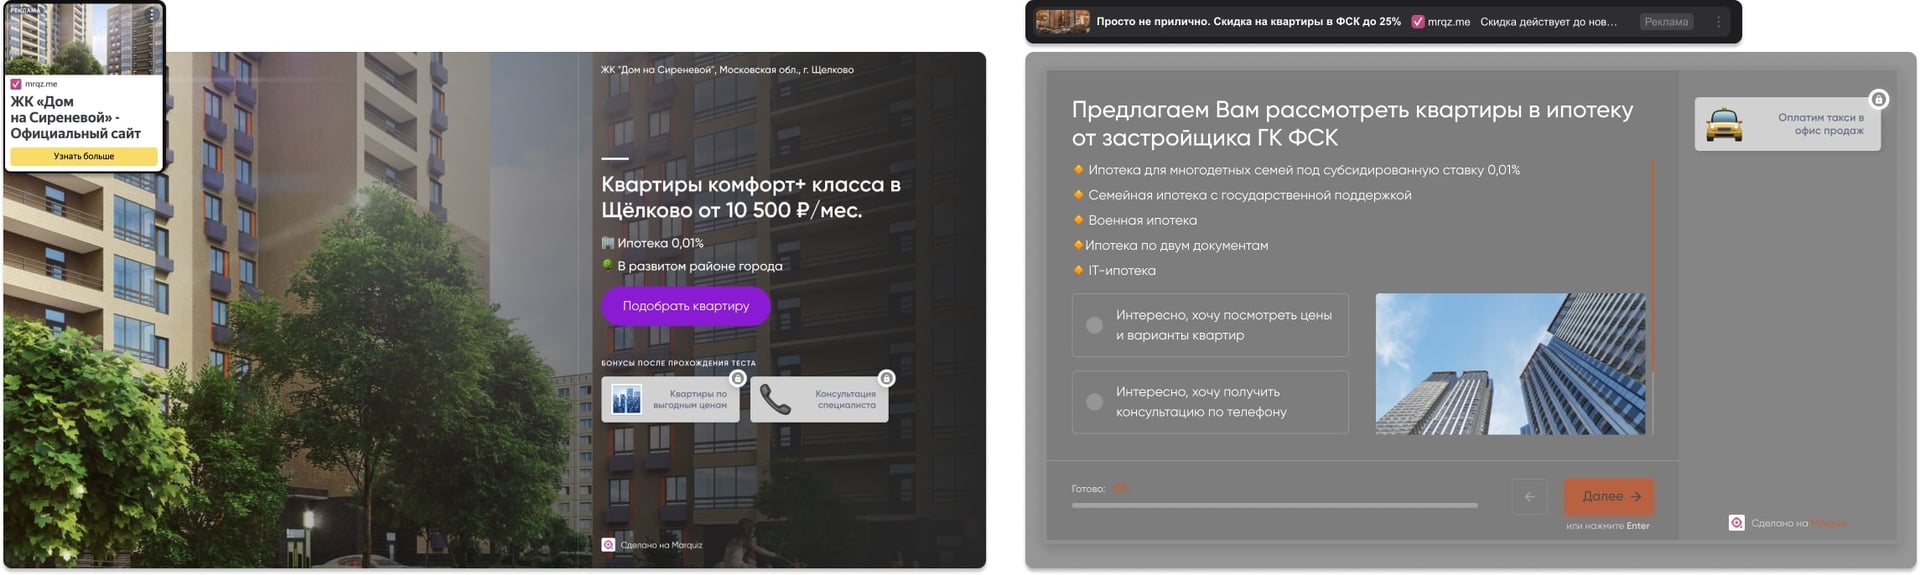Click the taxi icon in the bonus card
The width and height of the screenshot is (1920, 575).
(x=1723, y=125)
